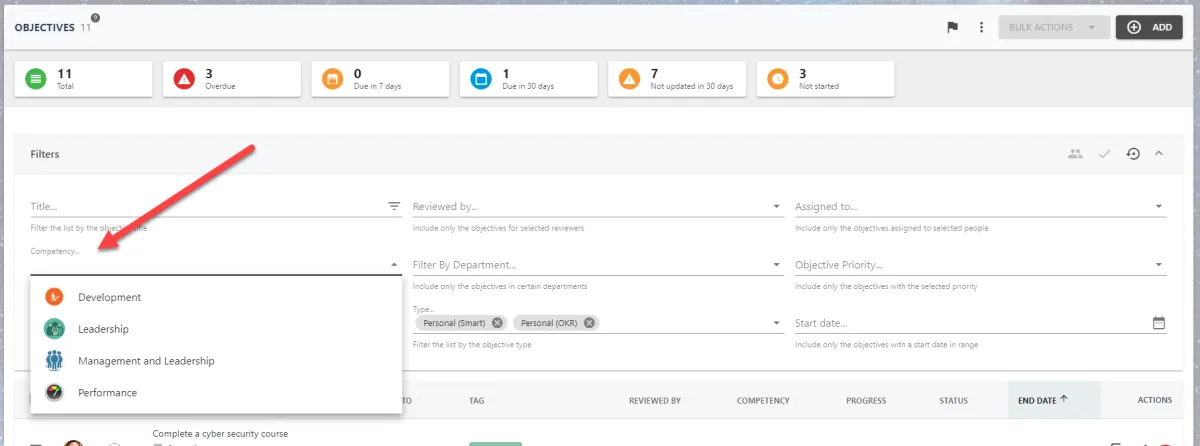Focus the Start date input field
1200x446 pixels.
tap(972, 323)
